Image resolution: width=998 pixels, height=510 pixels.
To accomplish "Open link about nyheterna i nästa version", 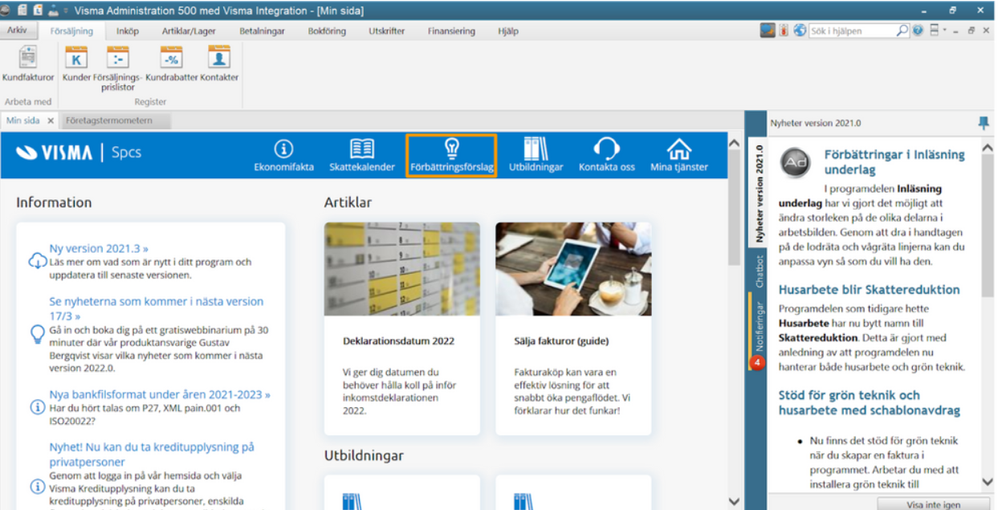I will (x=156, y=308).
